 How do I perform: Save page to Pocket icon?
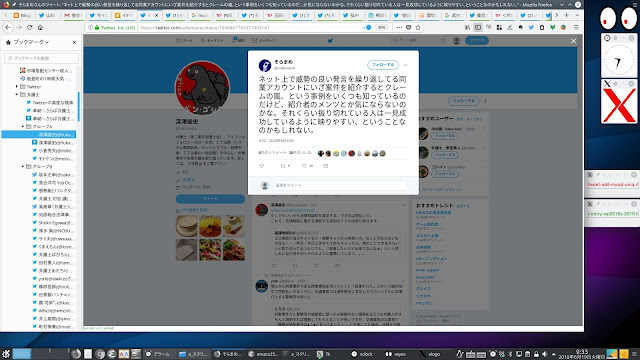(409, 27)
